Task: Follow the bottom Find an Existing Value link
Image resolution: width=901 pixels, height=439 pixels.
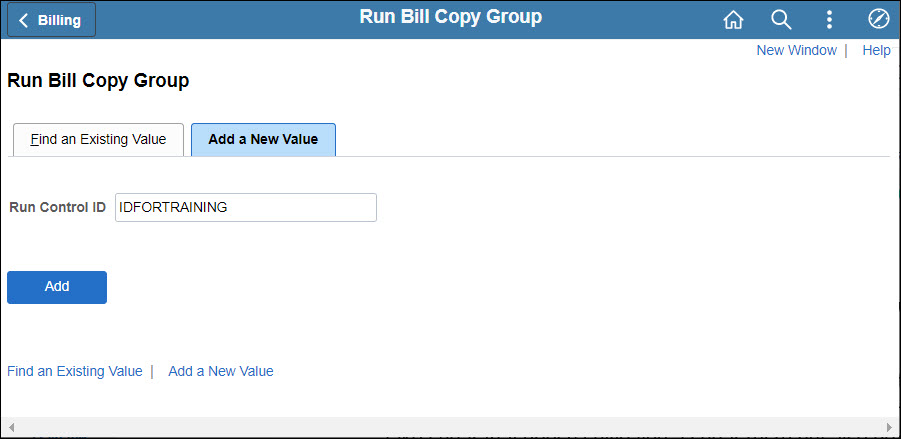Action: pyautogui.click(x=75, y=371)
